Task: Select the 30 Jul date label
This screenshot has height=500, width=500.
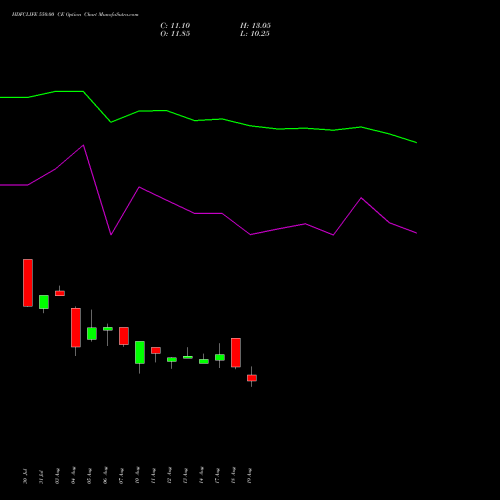Action: [25, 476]
